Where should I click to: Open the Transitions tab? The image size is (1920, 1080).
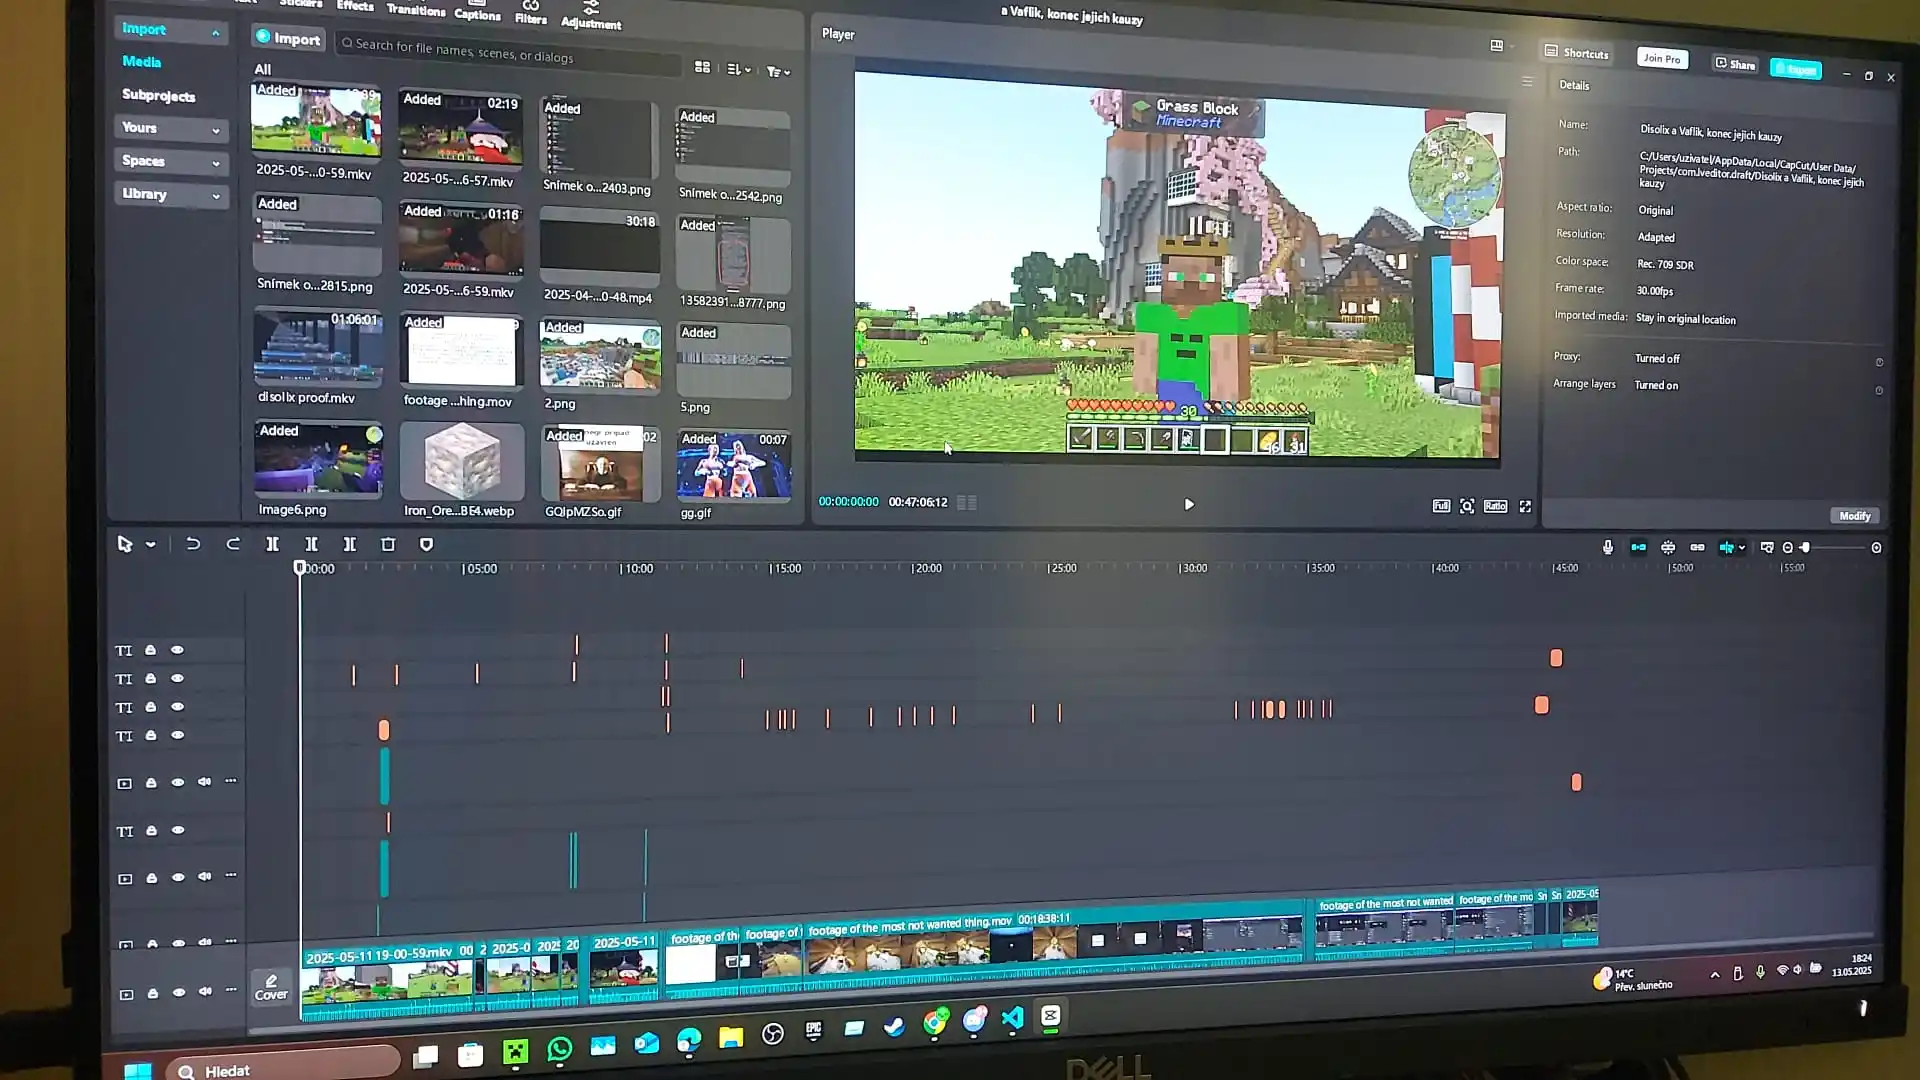[x=416, y=9]
